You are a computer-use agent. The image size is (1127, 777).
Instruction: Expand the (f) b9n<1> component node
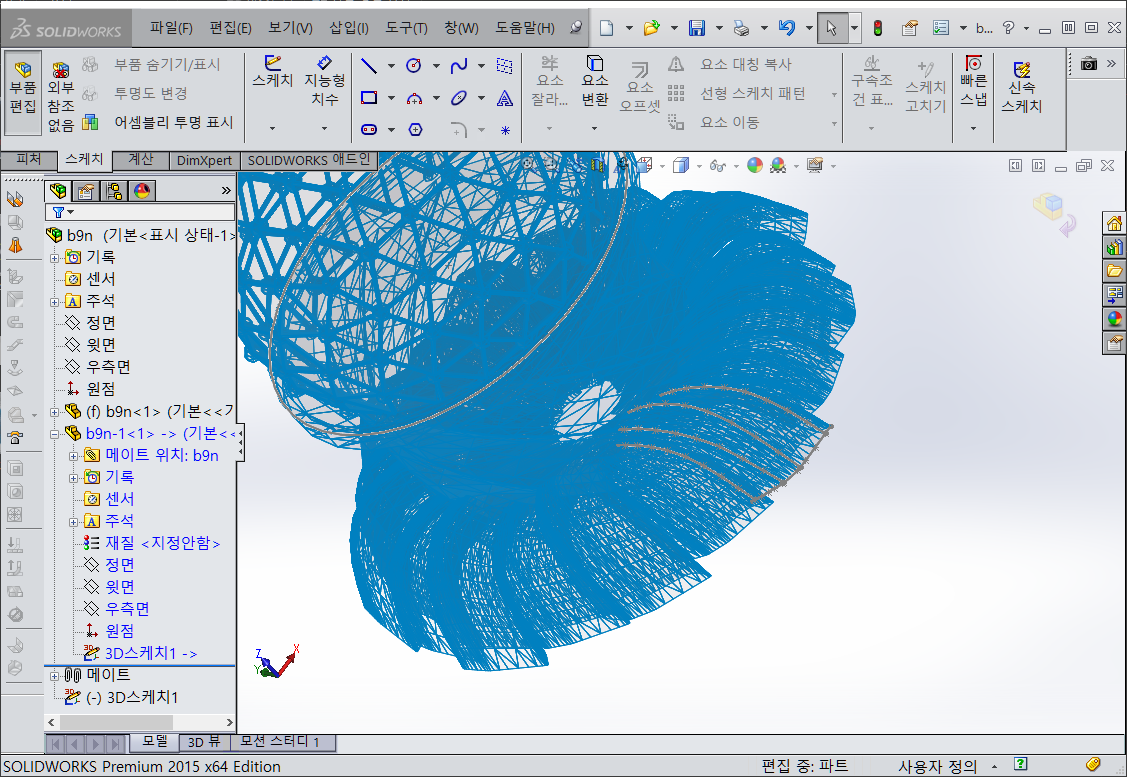coord(54,412)
